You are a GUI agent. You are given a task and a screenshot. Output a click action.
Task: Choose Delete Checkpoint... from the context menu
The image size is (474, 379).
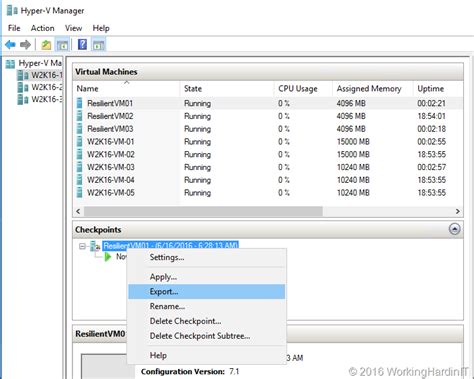pyautogui.click(x=207, y=321)
